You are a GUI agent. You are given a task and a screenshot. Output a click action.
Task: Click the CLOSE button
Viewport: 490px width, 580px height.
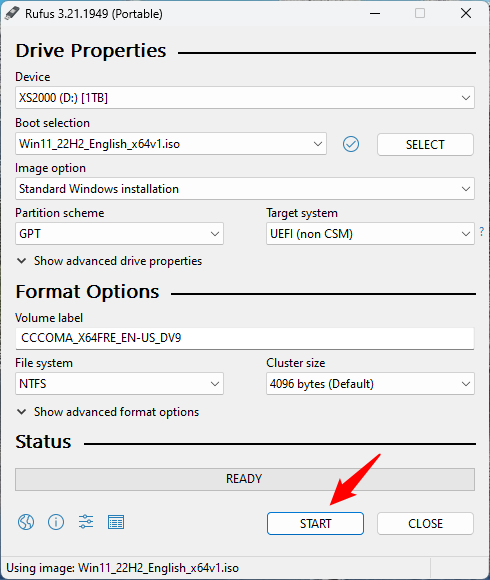pyautogui.click(x=425, y=523)
